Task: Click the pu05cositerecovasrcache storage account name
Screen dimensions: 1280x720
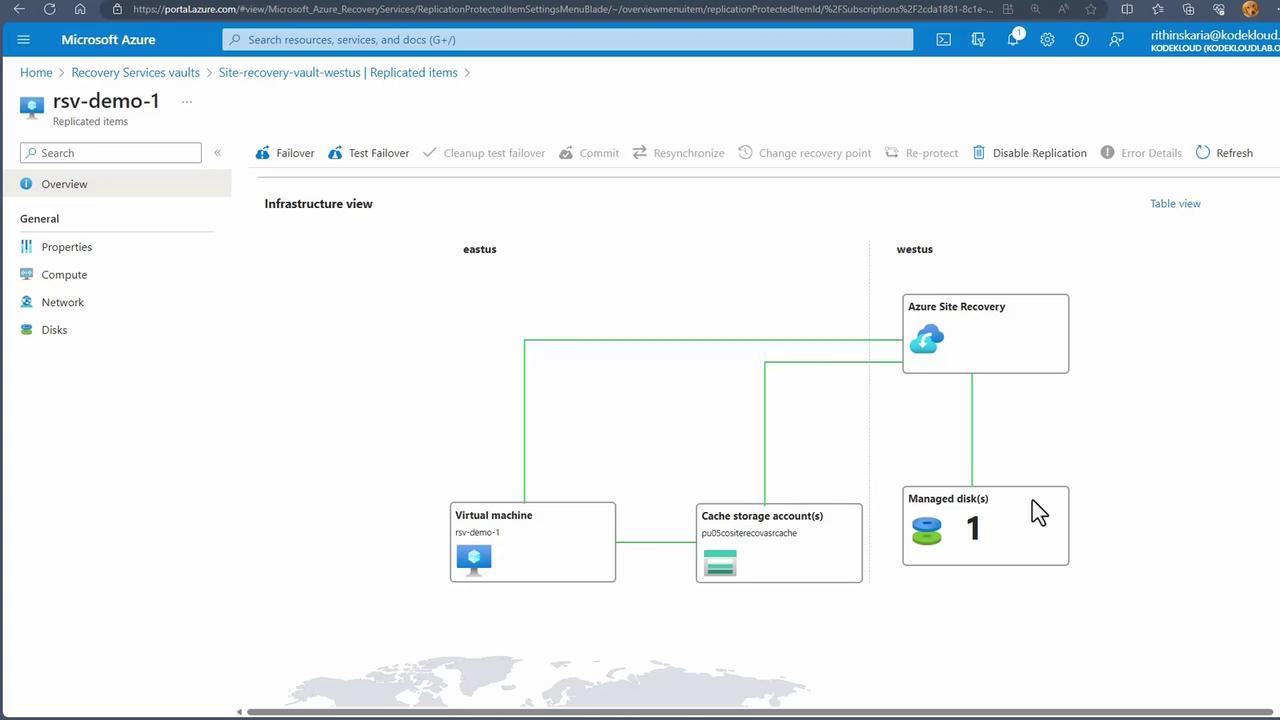Action: (x=749, y=533)
